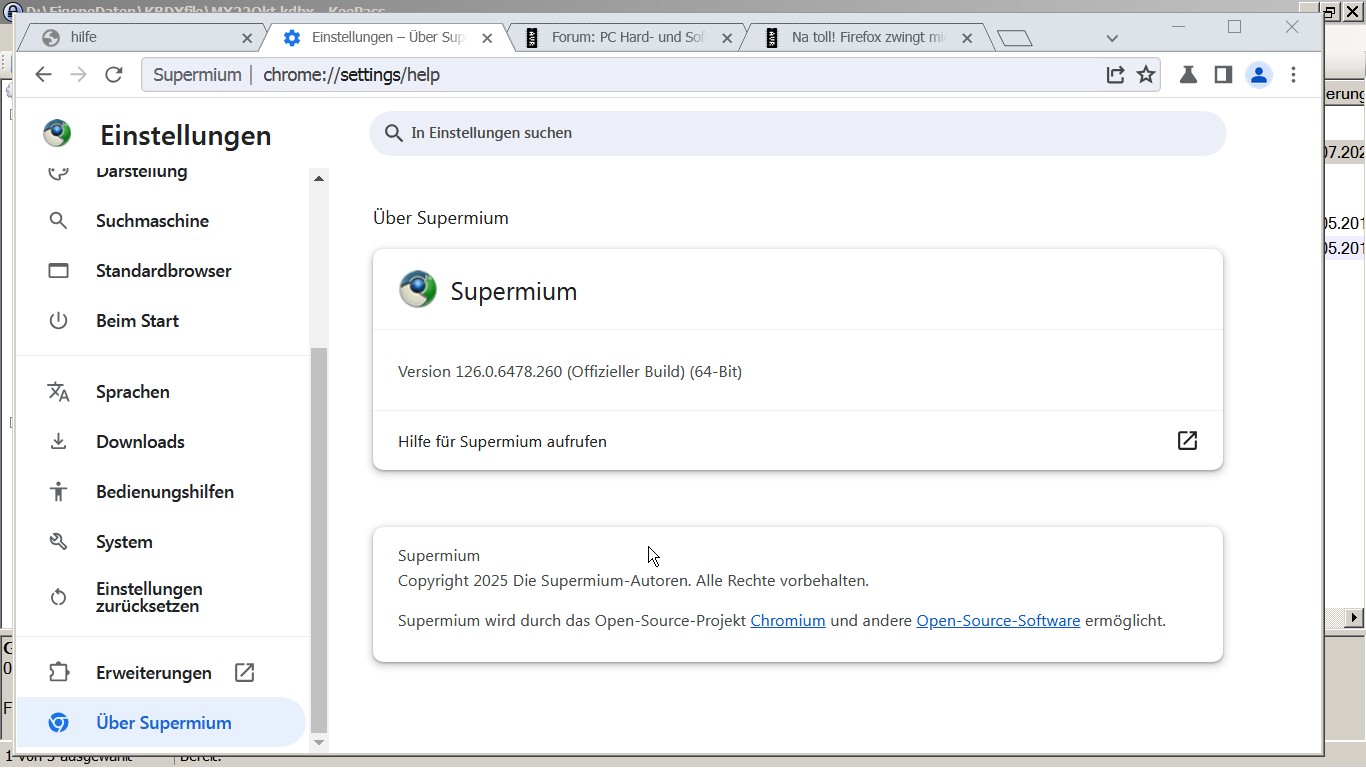Switch to the hilfe tab
This screenshot has width=1366, height=768.
tap(140, 38)
